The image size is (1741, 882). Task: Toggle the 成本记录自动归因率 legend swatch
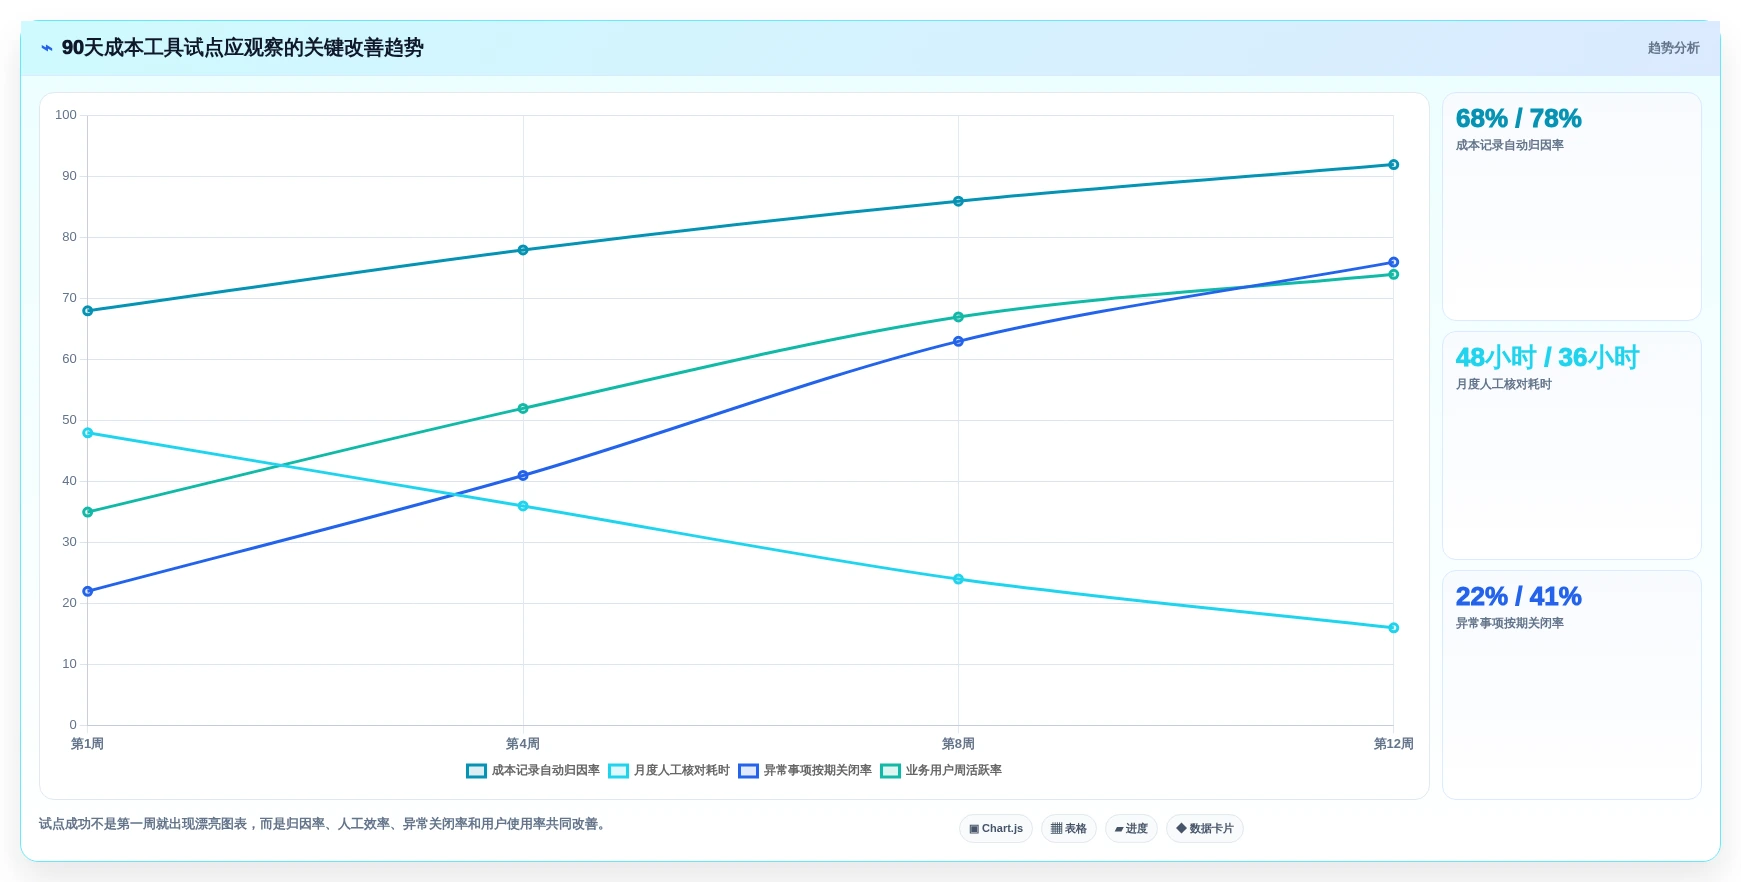coord(476,771)
